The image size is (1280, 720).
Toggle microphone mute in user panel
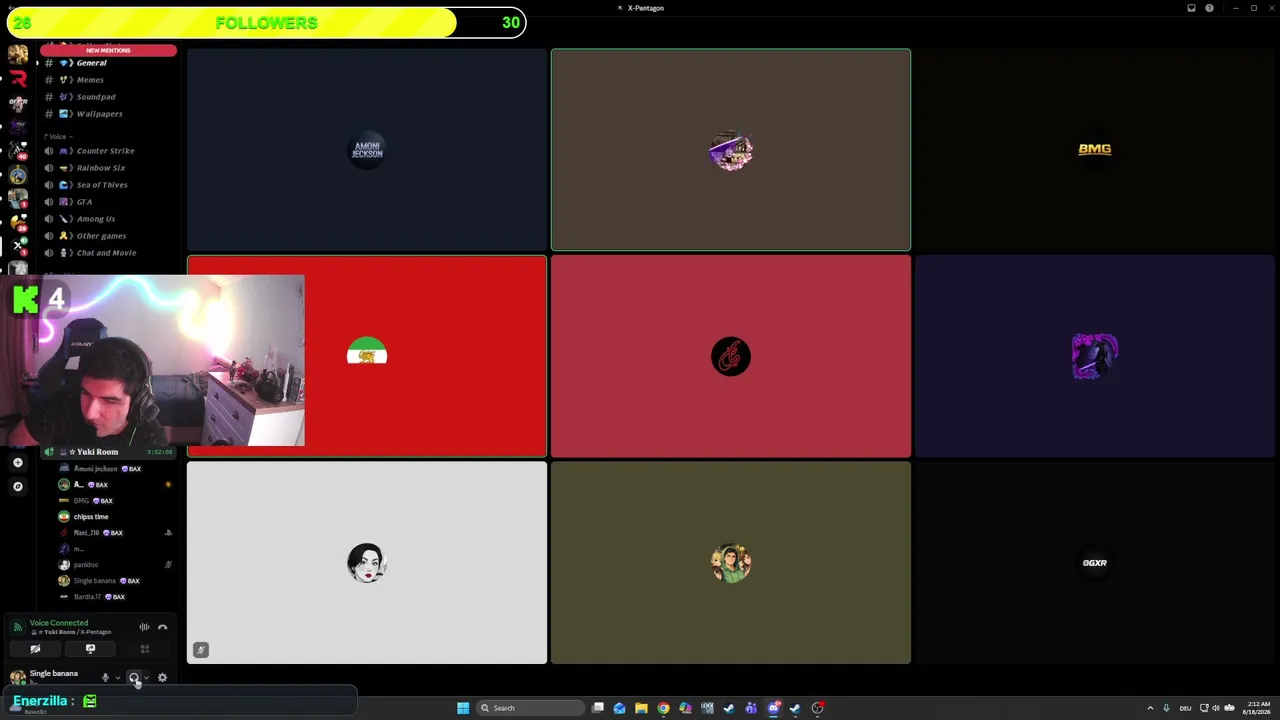click(x=105, y=677)
